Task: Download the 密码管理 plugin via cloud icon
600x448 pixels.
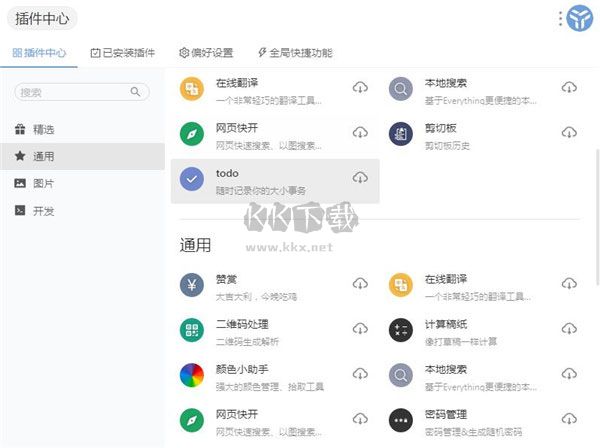Action: 569,419
